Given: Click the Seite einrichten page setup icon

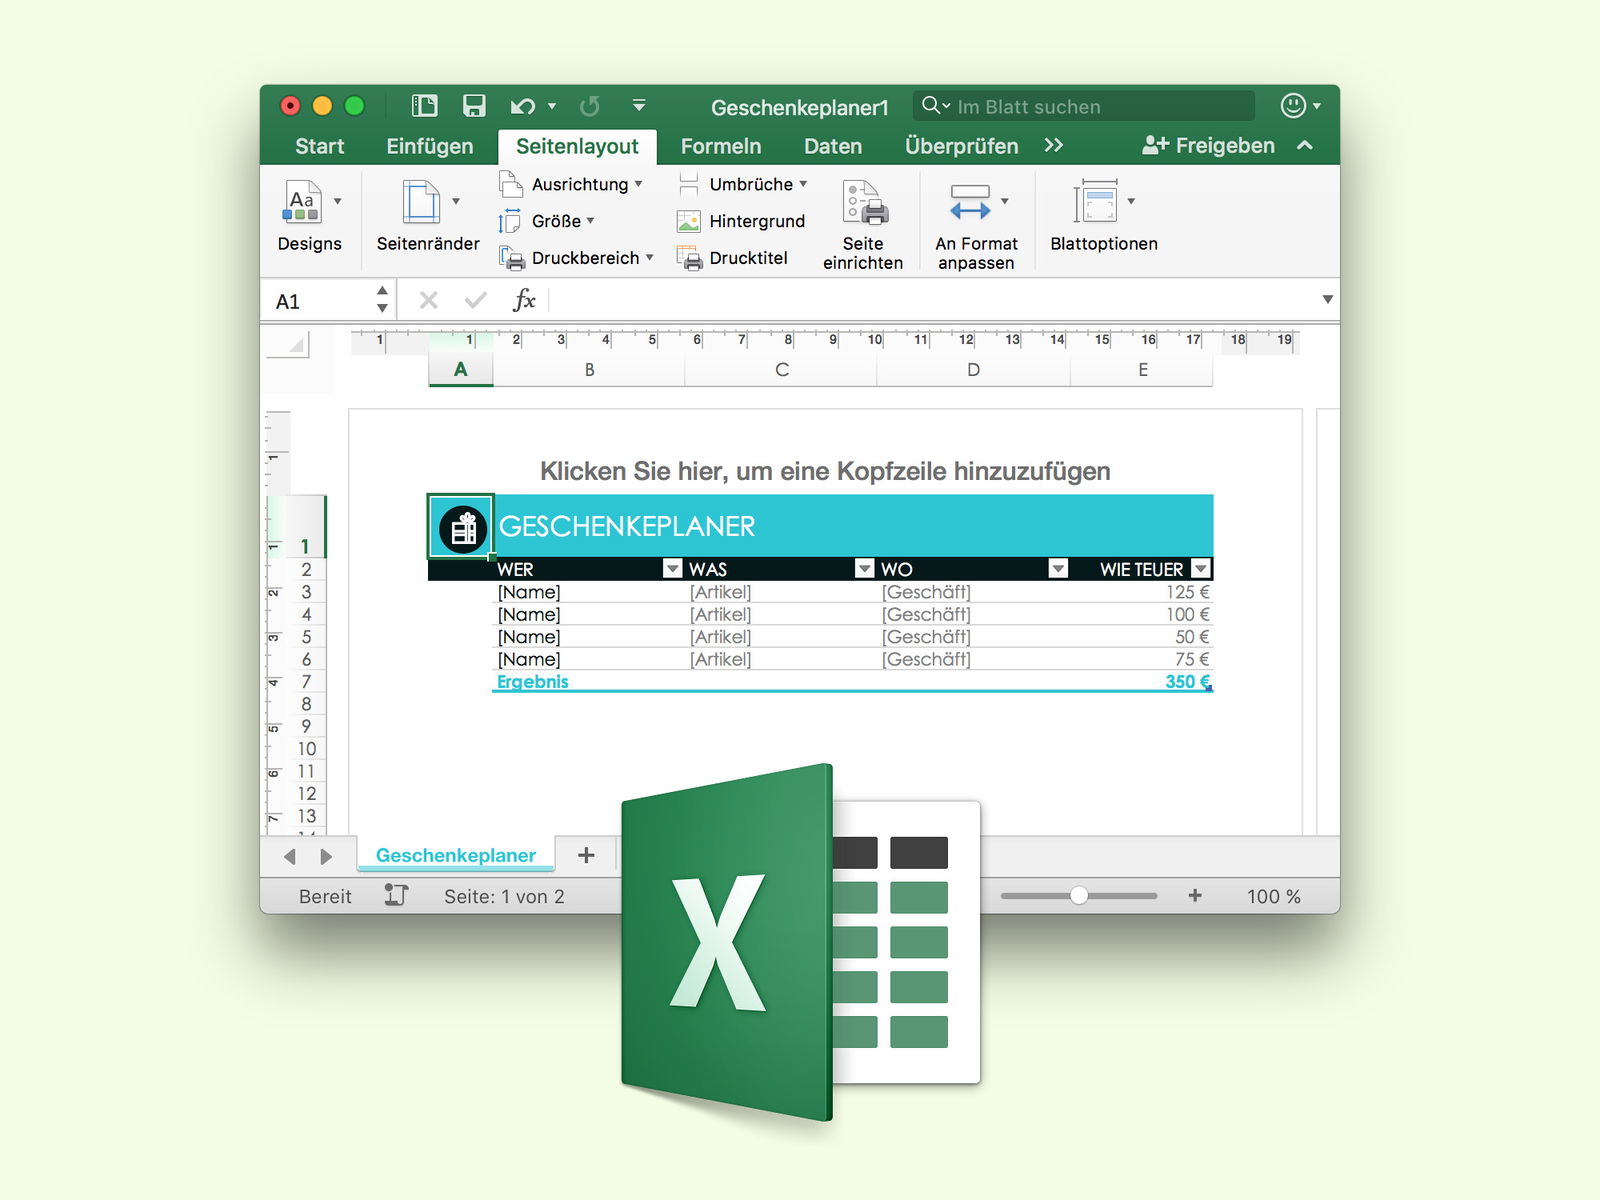Looking at the screenshot, I should (x=864, y=203).
